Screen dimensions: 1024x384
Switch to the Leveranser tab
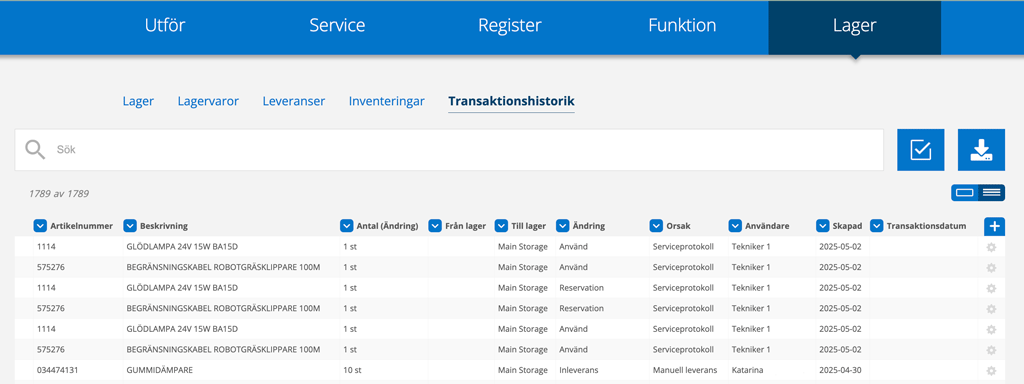(x=294, y=101)
